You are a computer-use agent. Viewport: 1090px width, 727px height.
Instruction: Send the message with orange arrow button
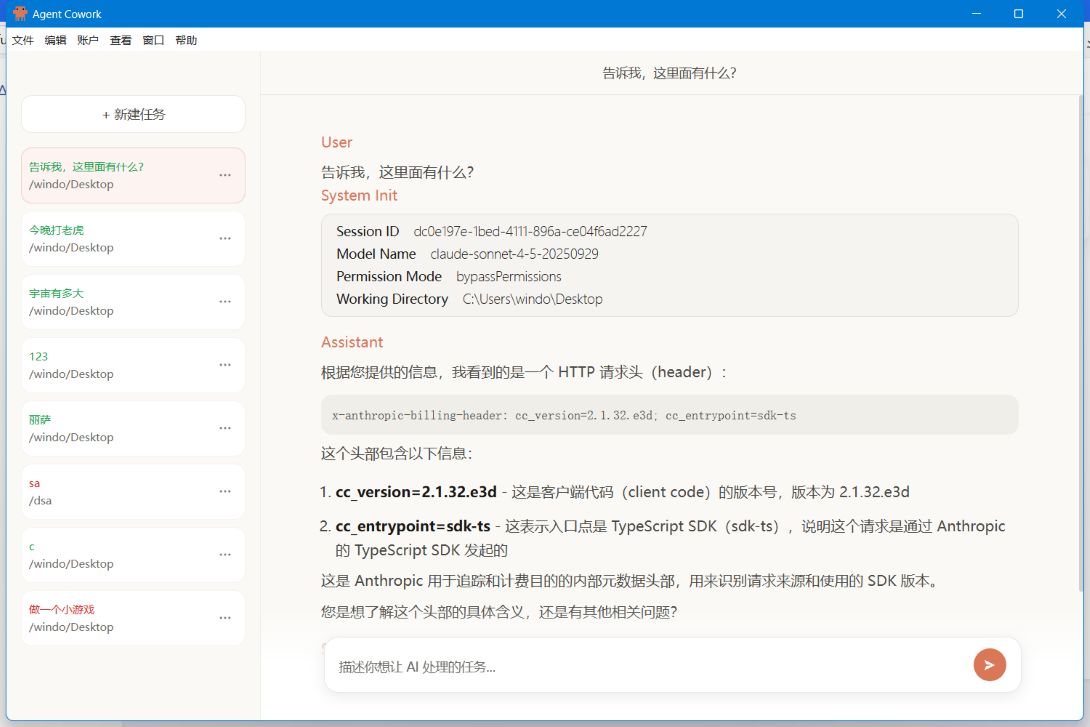tap(989, 665)
